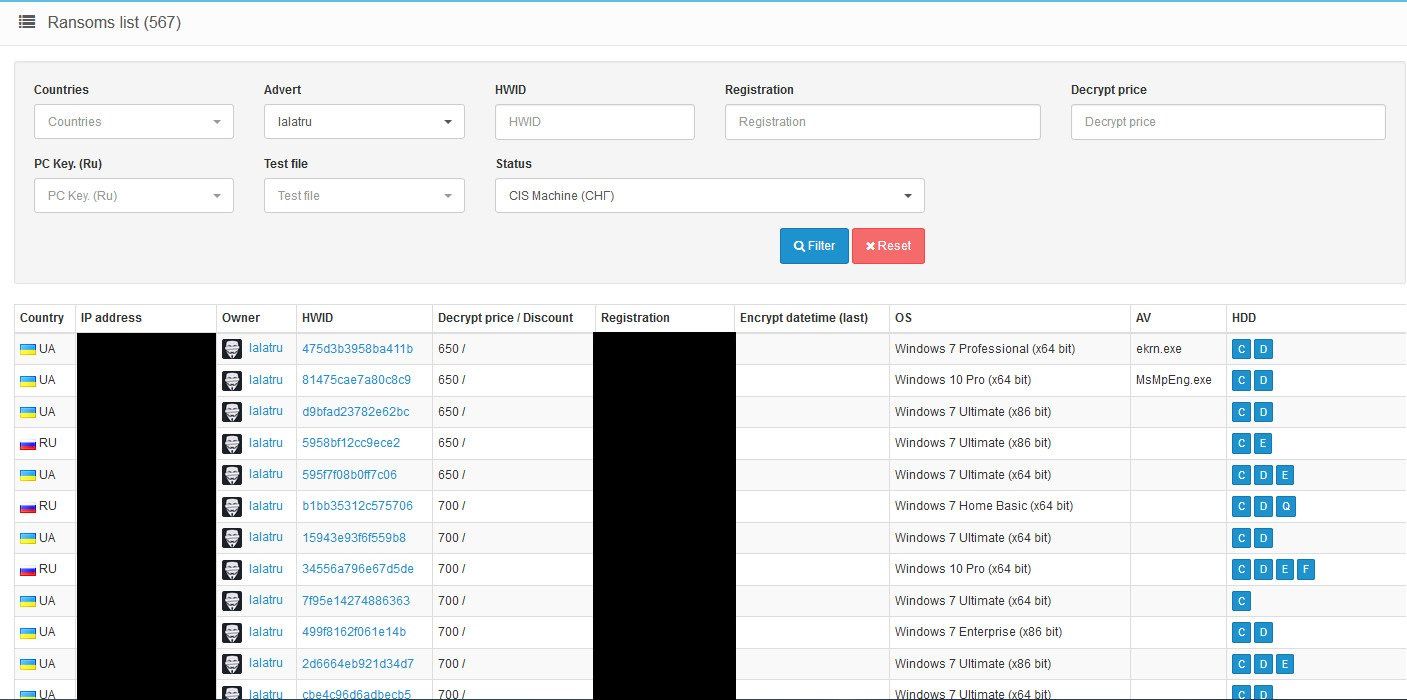Select drive C badge in row b1bb35312c575706
The height and width of the screenshot is (700, 1407).
point(1242,507)
